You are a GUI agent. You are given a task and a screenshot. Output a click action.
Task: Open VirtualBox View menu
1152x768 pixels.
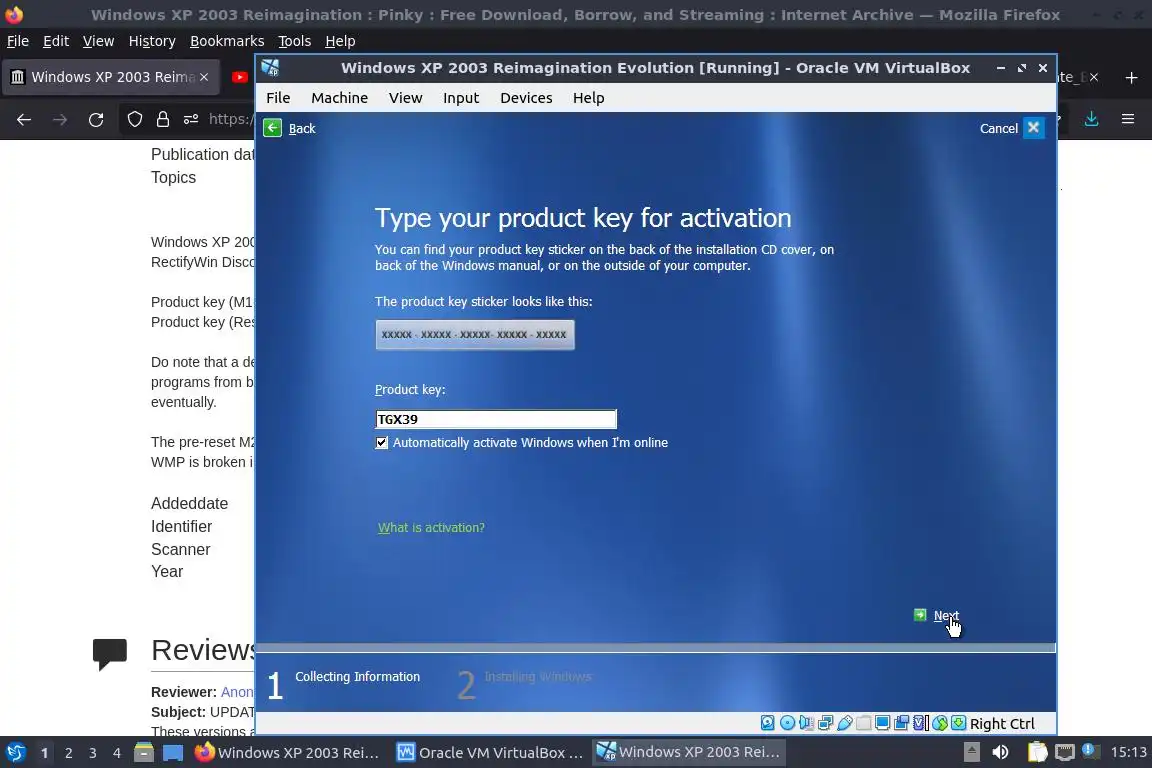406,98
